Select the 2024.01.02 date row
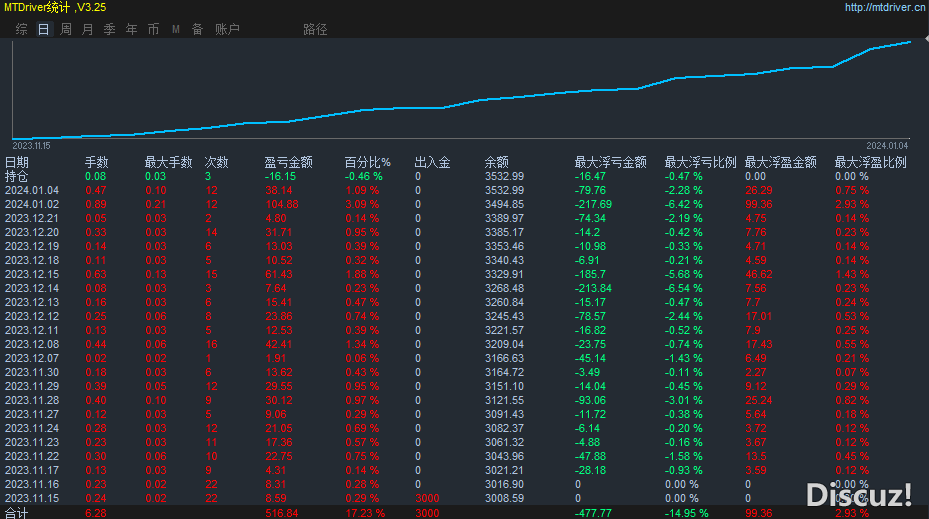This screenshot has height=519, width=929. click(x=464, y=204)
